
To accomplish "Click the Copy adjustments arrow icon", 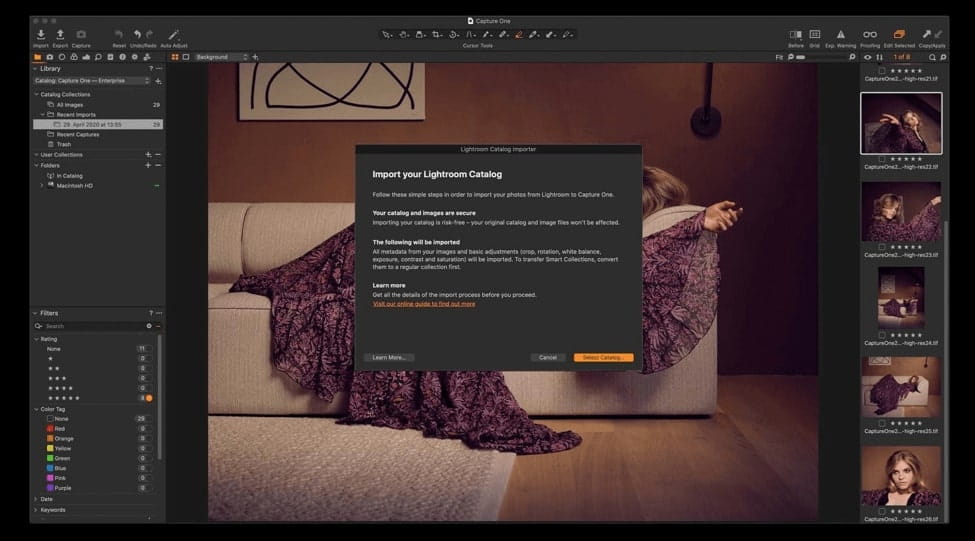I will (926, 35).
